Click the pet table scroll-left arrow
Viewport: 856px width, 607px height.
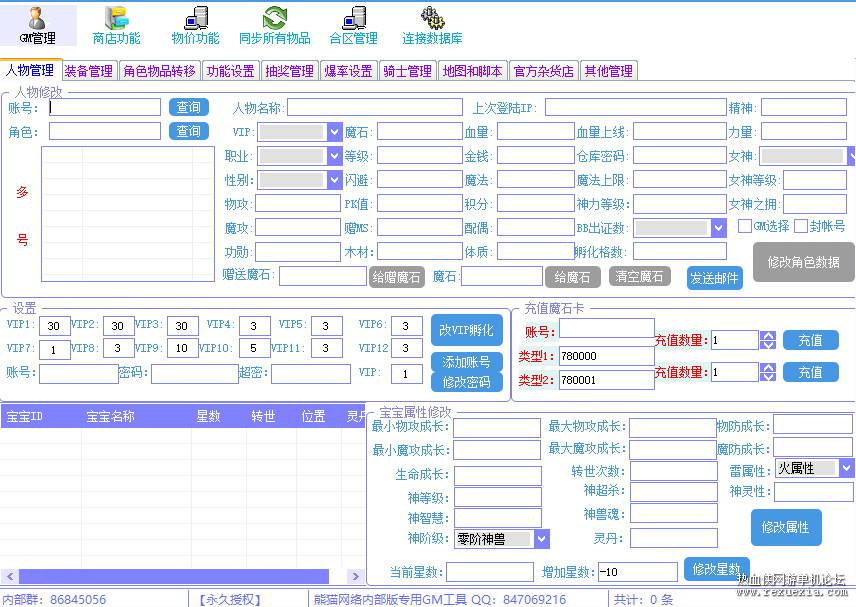pos(9,576)
